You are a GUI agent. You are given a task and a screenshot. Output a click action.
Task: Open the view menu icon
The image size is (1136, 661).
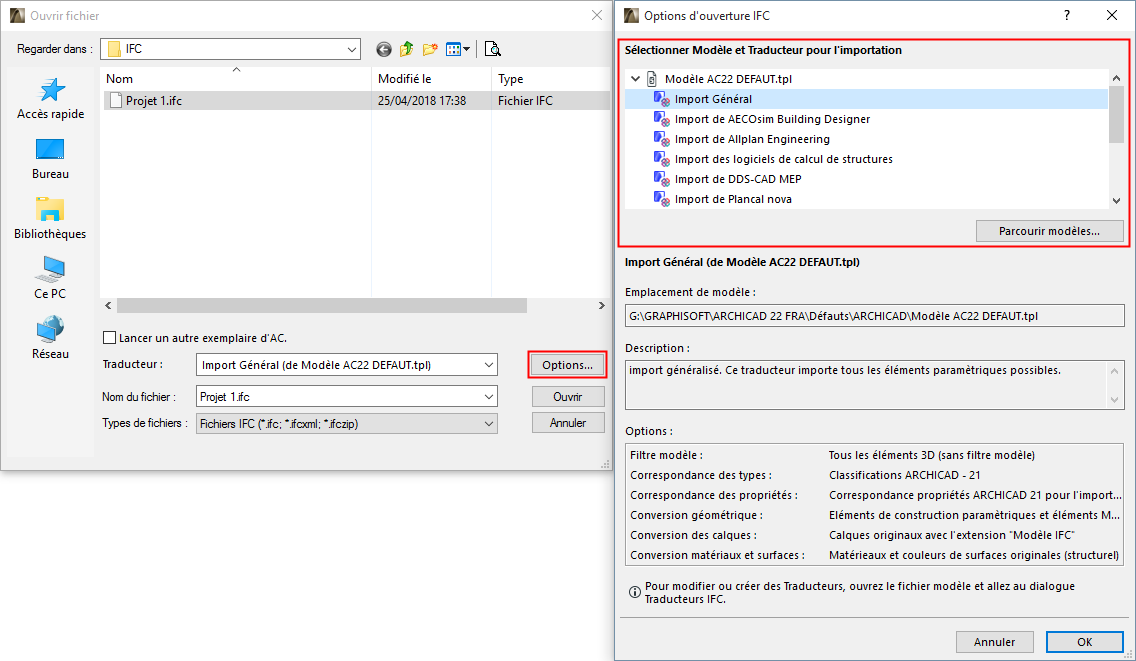(458, 49)
